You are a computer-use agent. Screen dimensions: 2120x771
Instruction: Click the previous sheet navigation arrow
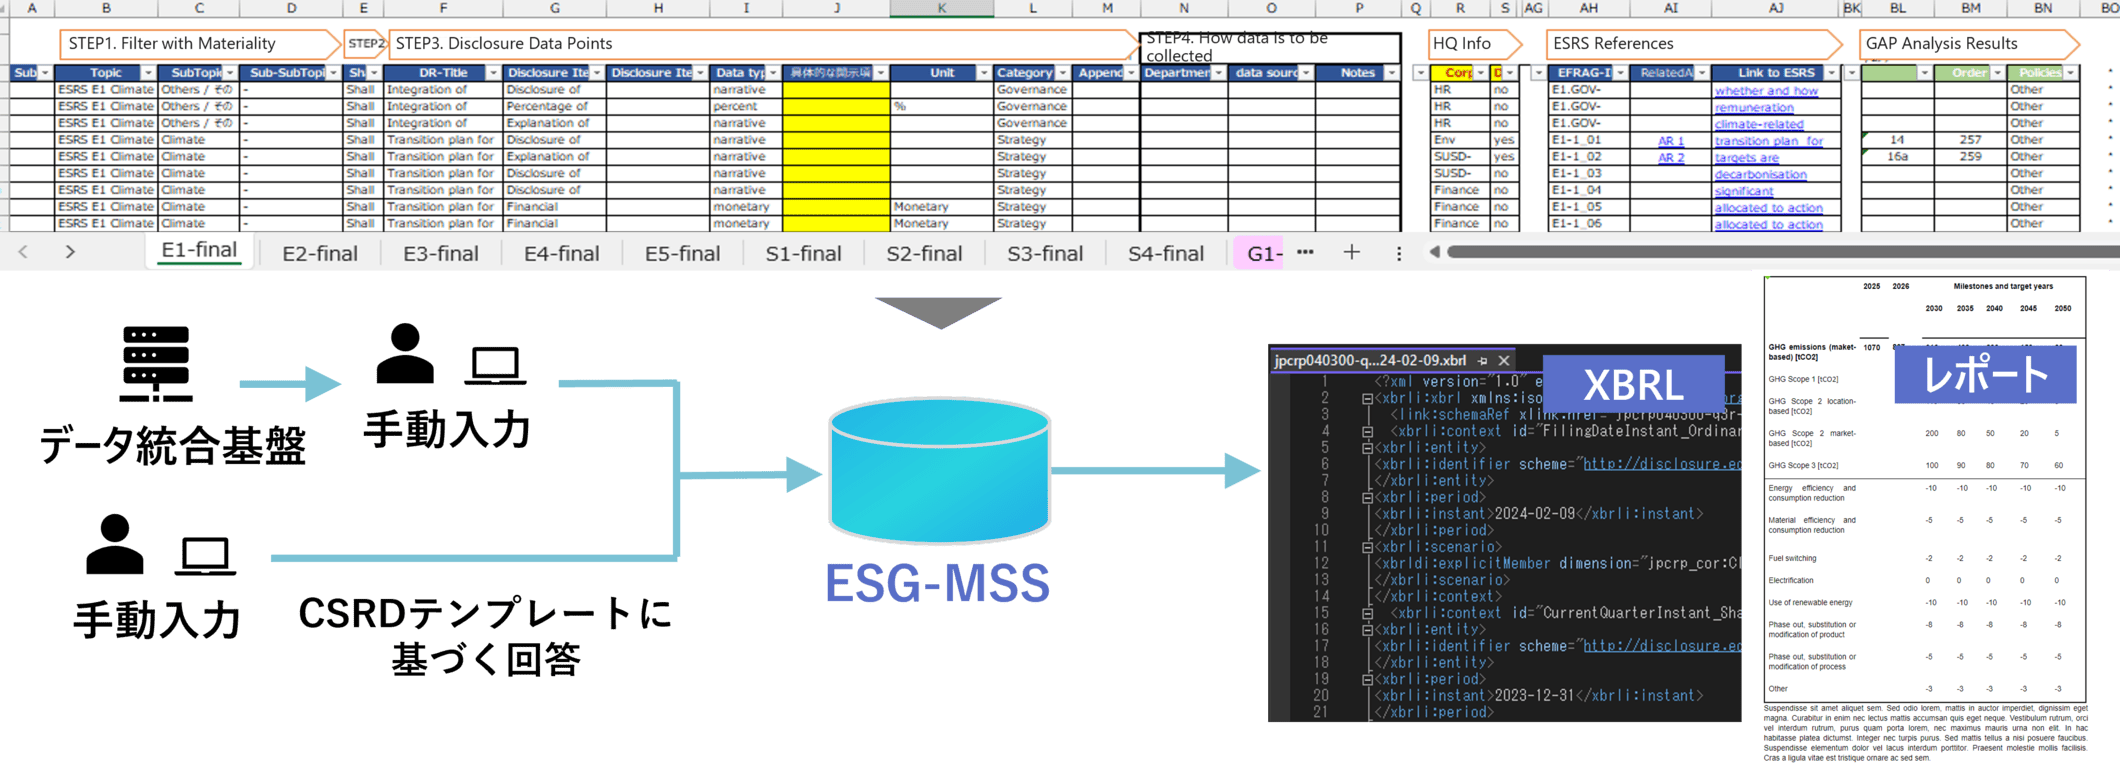tap(23, 252)
